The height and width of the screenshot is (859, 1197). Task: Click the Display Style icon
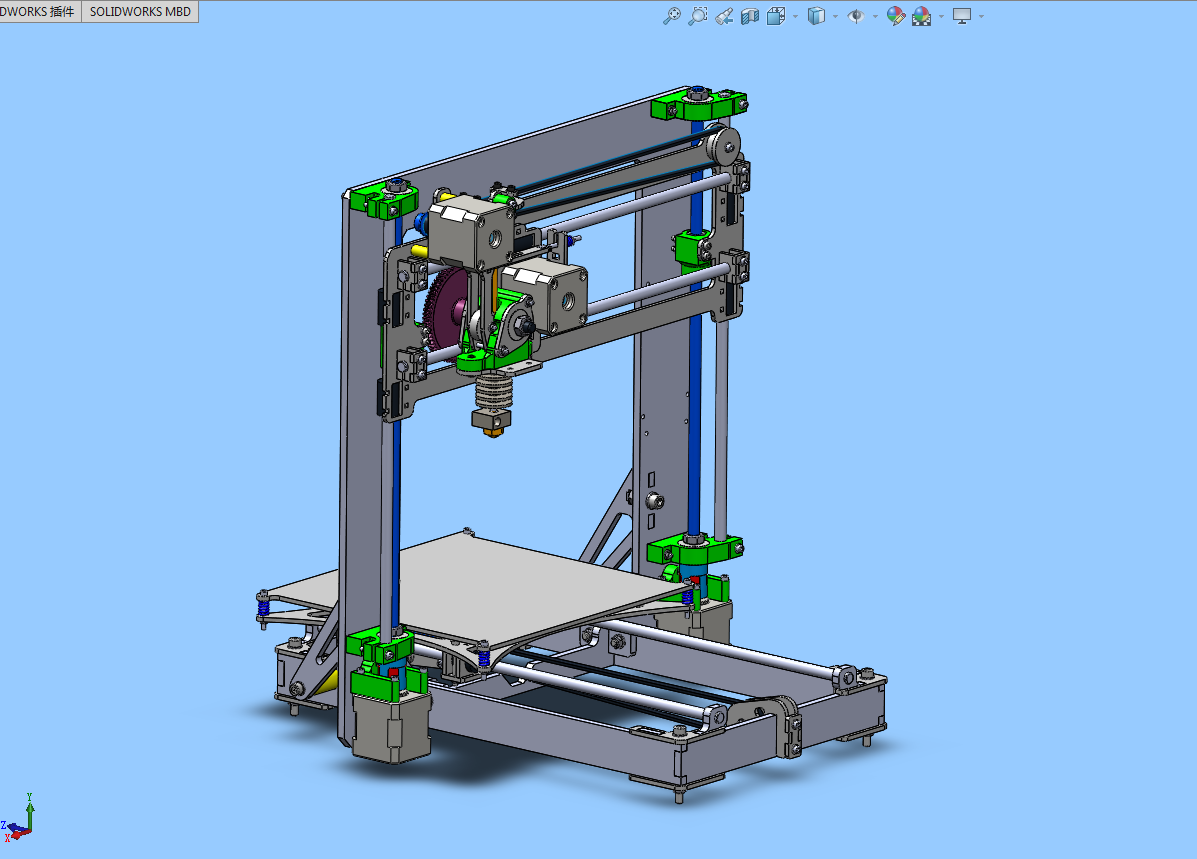(816, 16)
